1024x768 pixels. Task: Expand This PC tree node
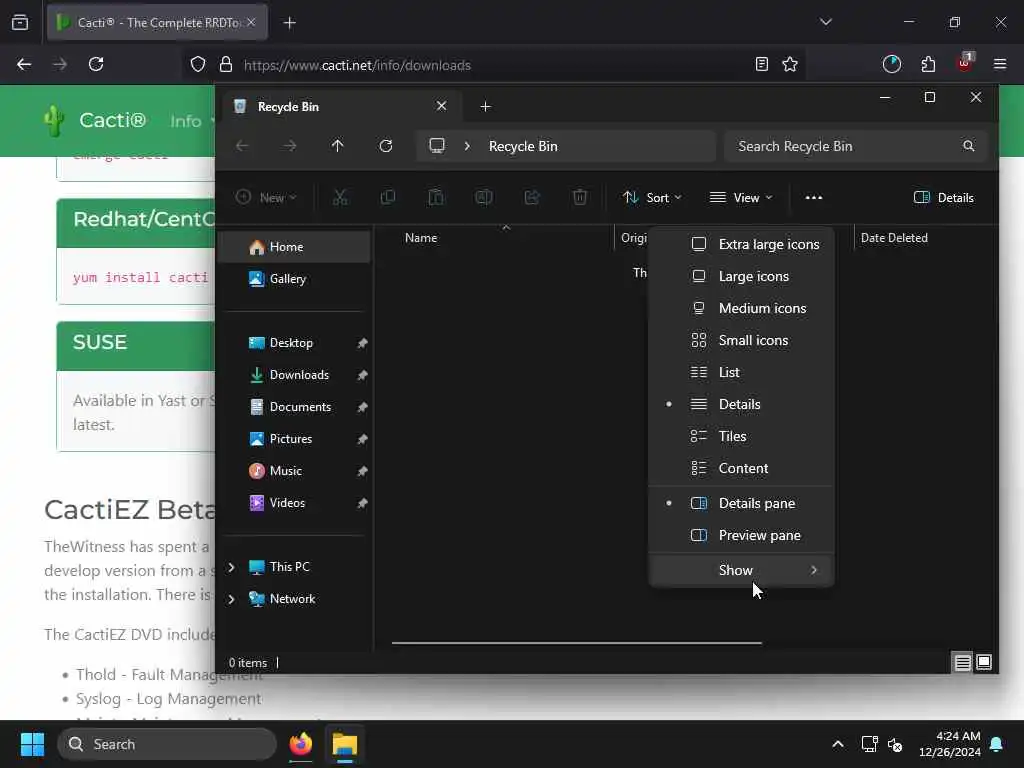[x=231, y=567]
